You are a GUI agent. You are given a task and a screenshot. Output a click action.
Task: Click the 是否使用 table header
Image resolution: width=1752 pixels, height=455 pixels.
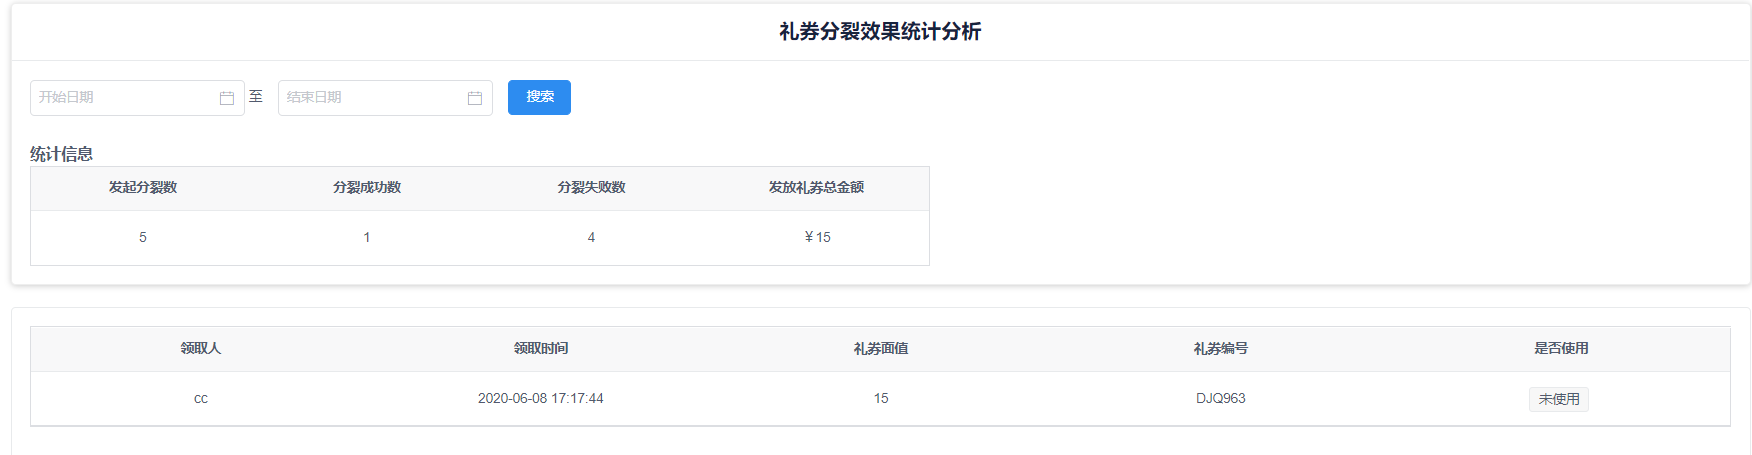pos(1561,349)
